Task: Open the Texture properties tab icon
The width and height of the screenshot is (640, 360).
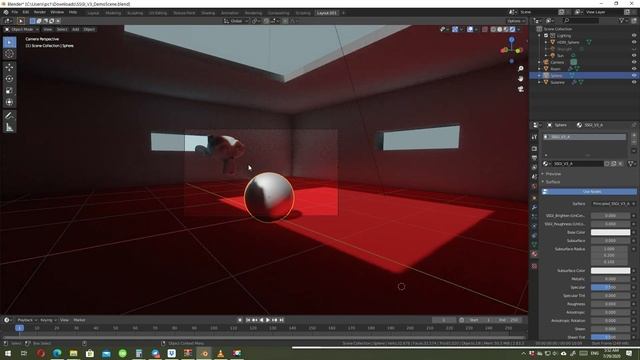Action: click(x=534, y=266)
